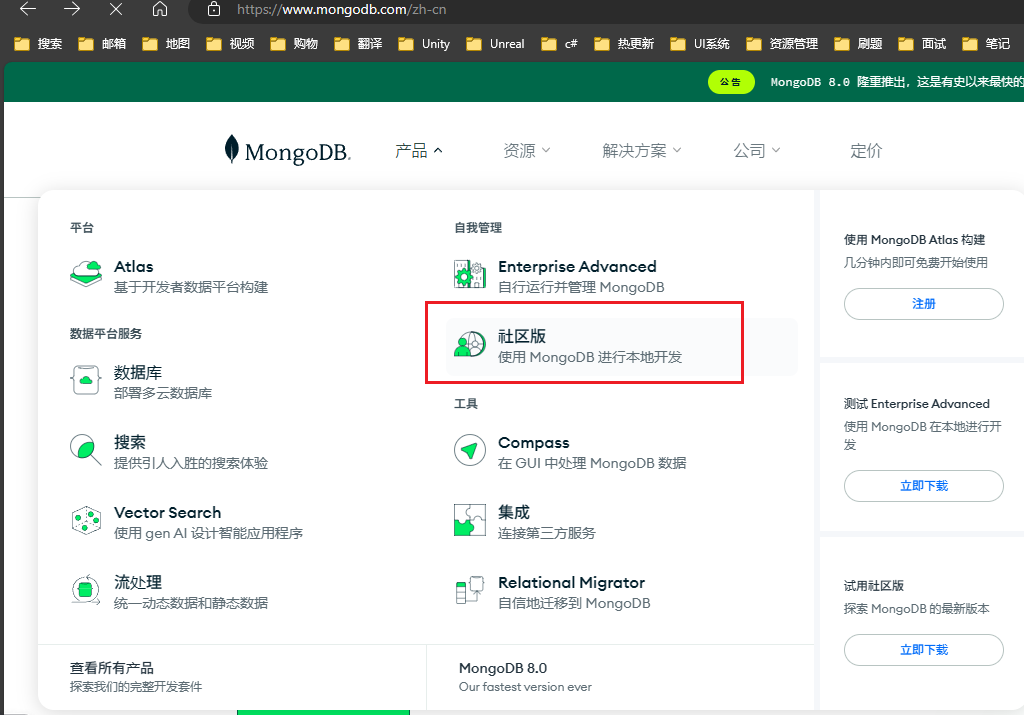The width and height of the screenshot is (1024, 715).
Task: Click the 流处理 stream processing icon
Action: coord(86,591)
